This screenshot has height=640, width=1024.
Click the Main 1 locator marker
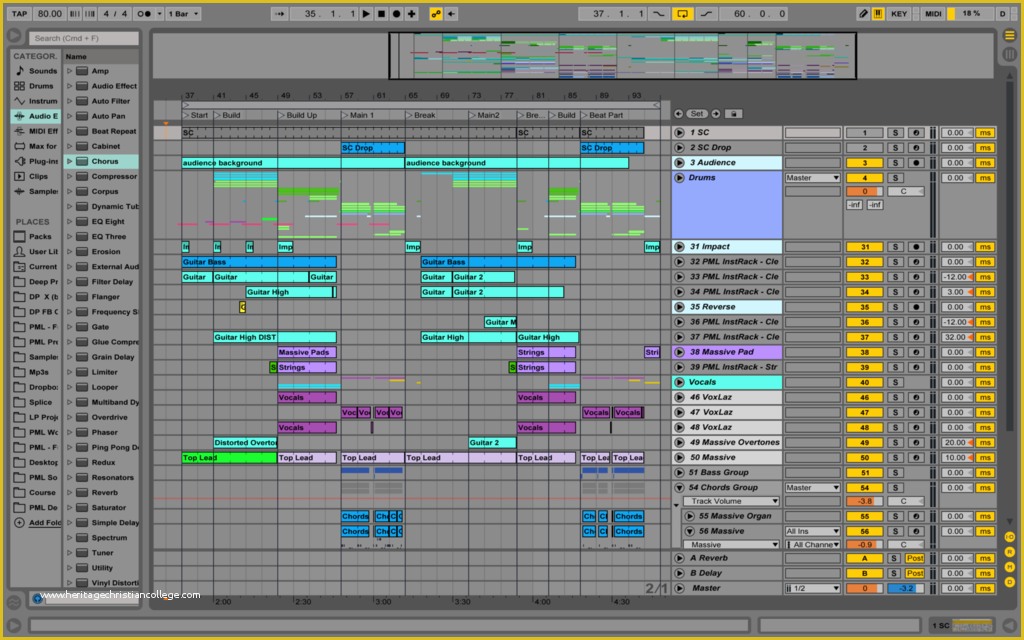(358, 115)
